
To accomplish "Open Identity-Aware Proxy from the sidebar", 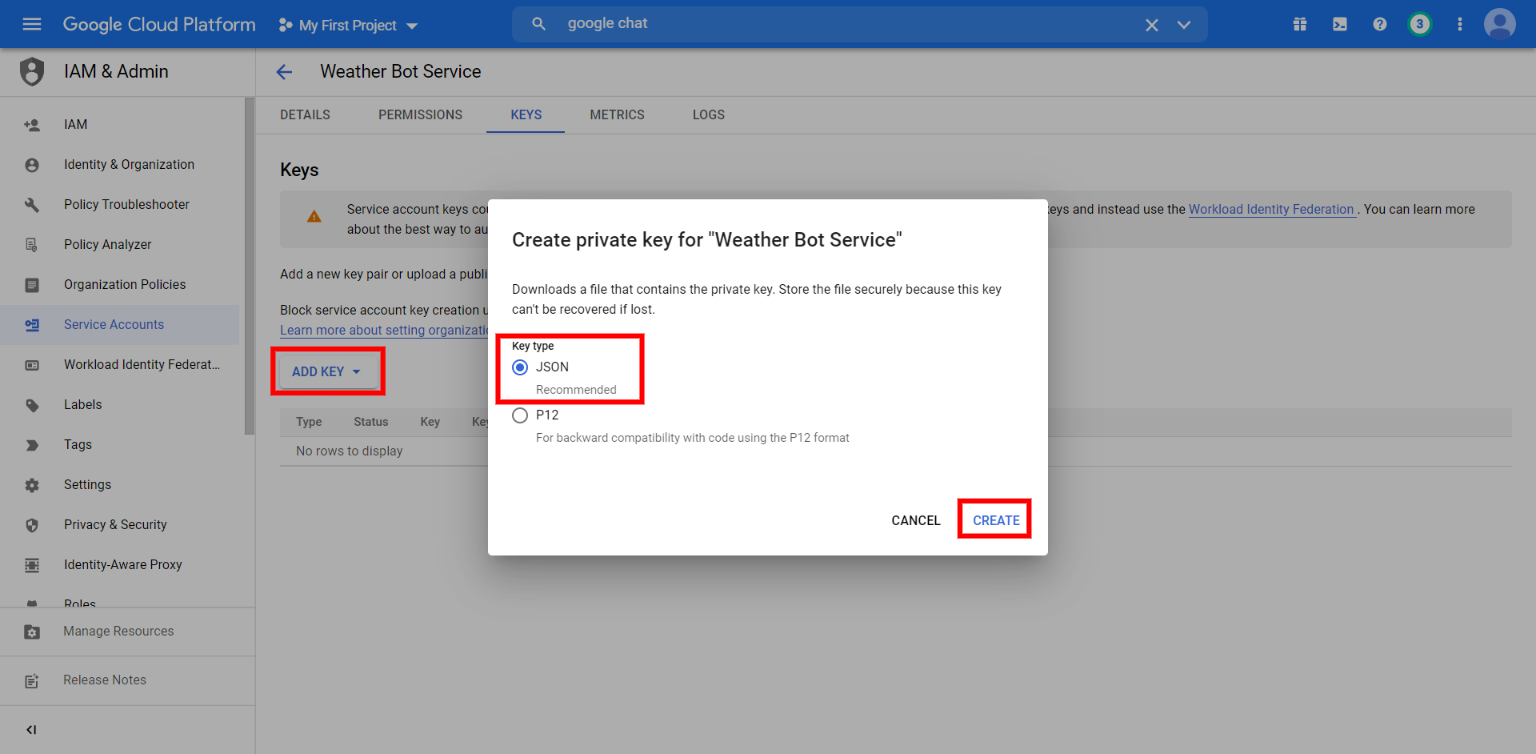I will pos(122,564).
